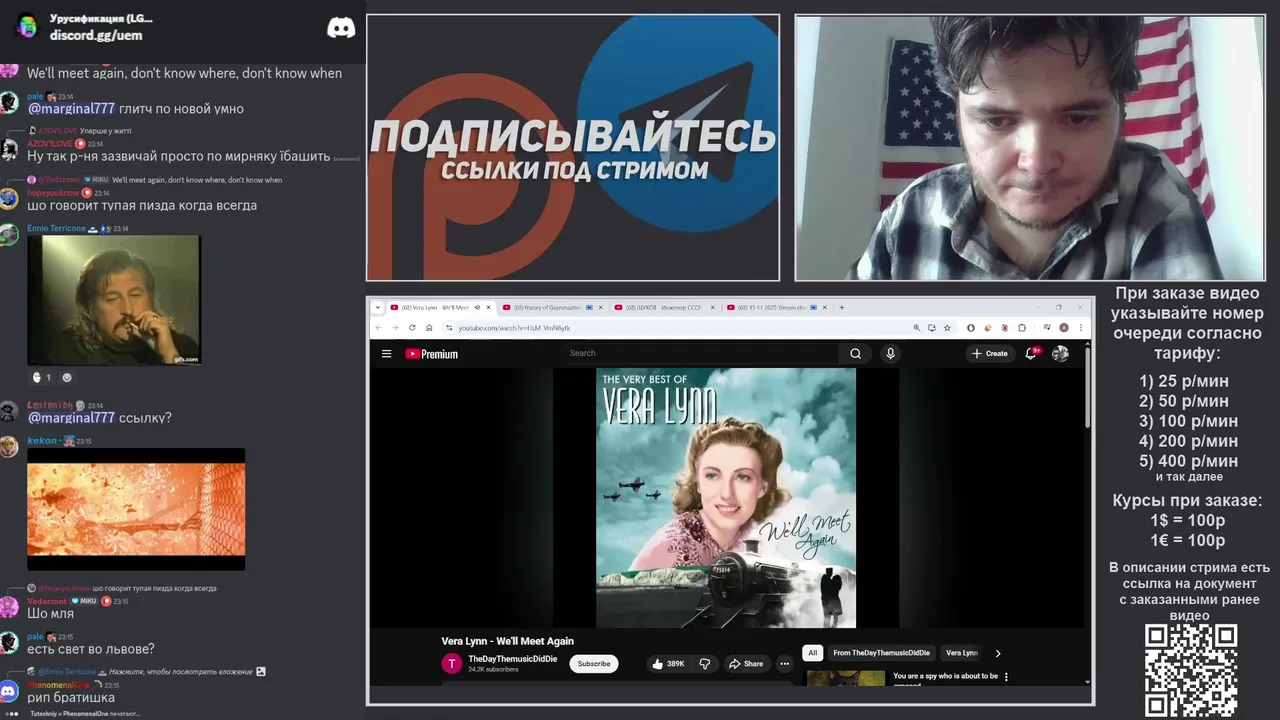Image resolution: width=1280 pixels, height=720 pixels.
Task: Click username AZOV1LOVE in chat
Action: point(52,144)
